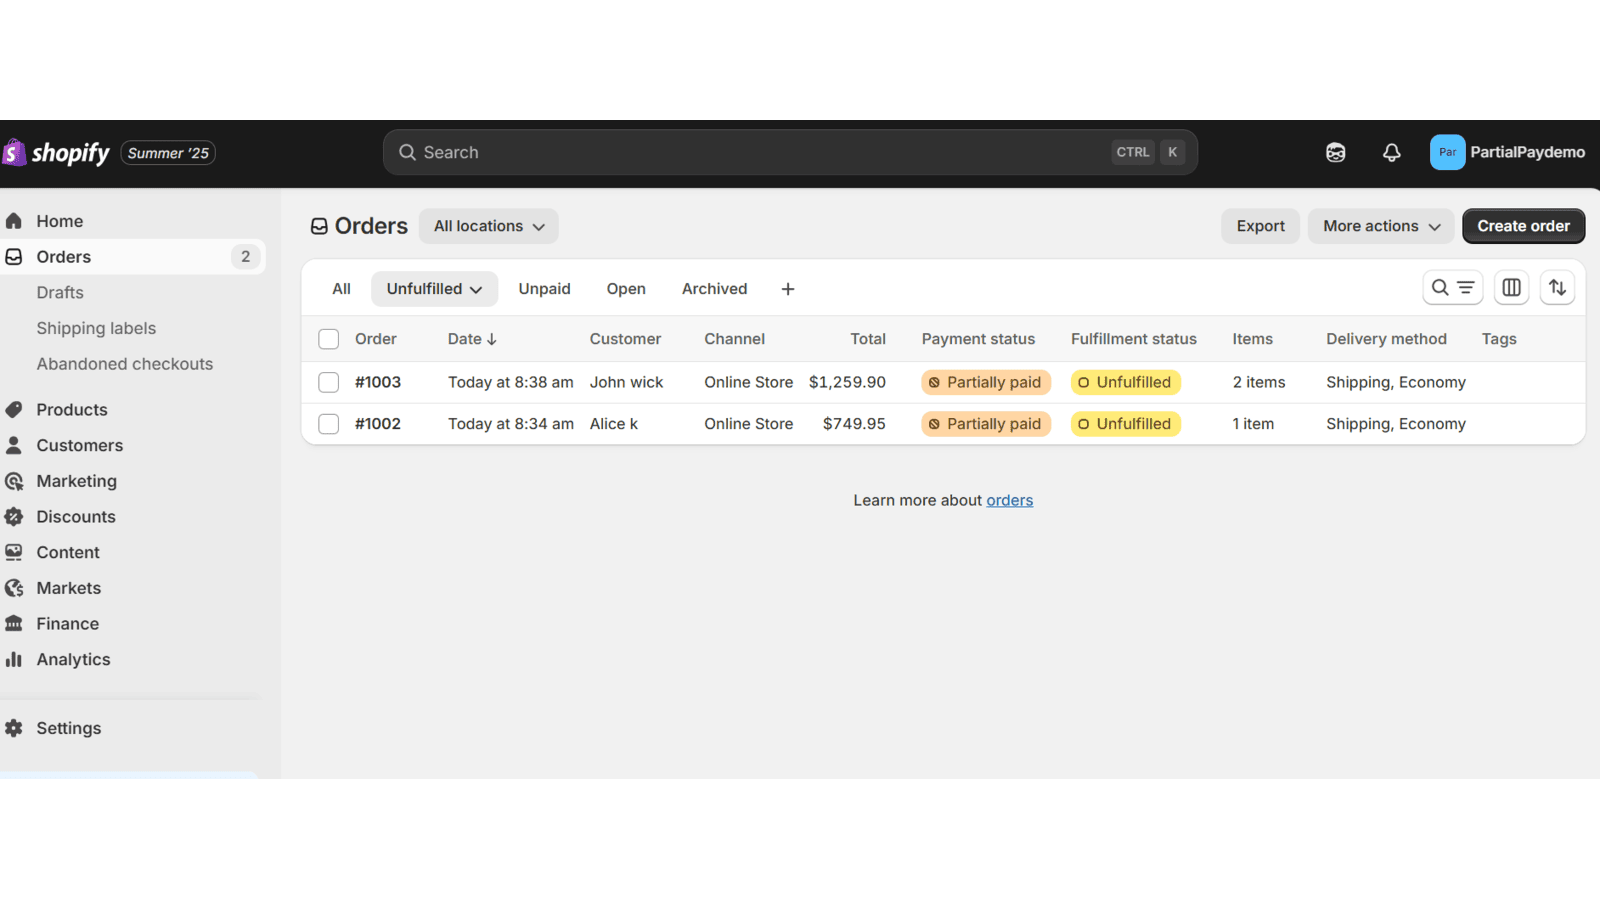
Task: Switch to the Archived tab
Action: 713,288
